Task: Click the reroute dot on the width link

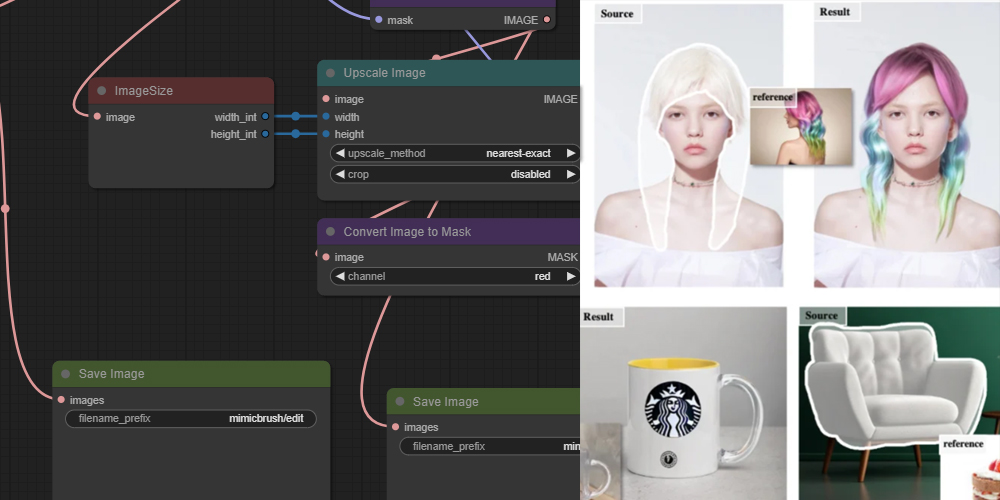Action: click(x=295, y=116)
